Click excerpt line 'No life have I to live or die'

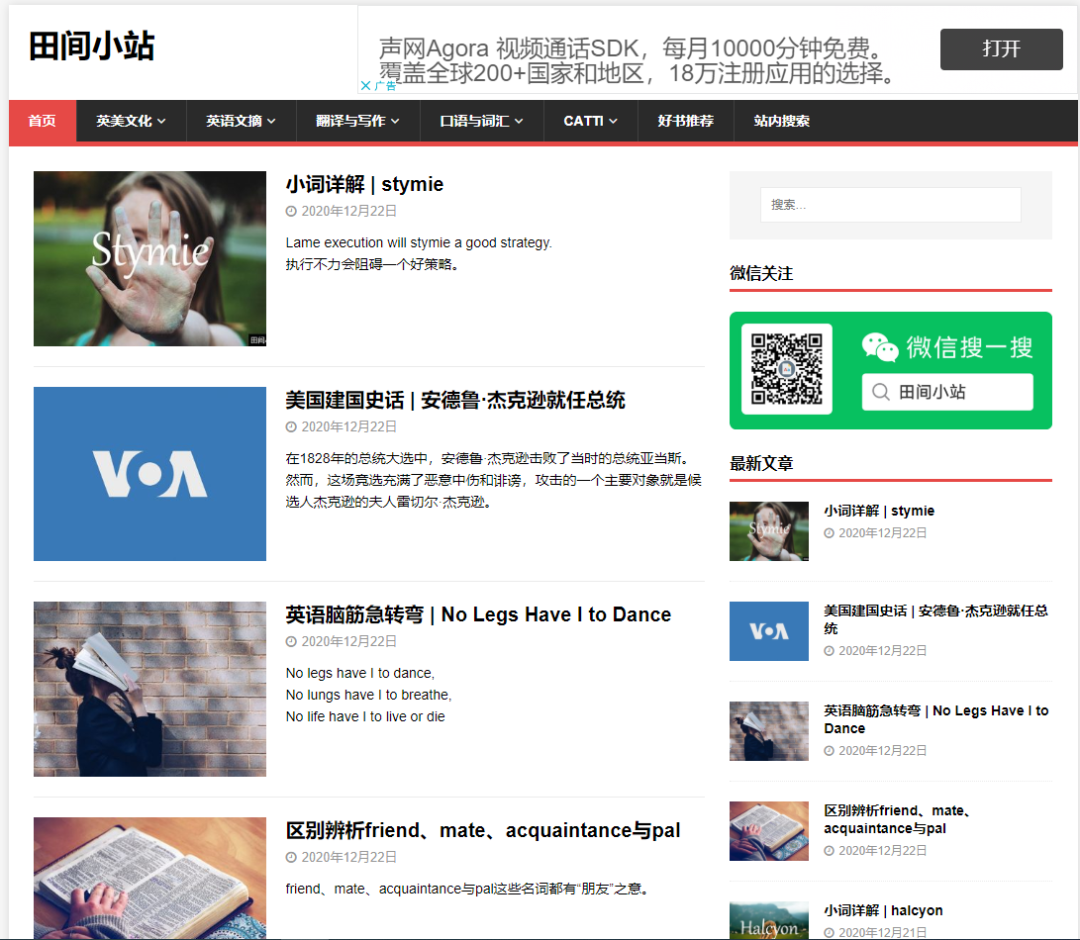(x=365, y=717)
